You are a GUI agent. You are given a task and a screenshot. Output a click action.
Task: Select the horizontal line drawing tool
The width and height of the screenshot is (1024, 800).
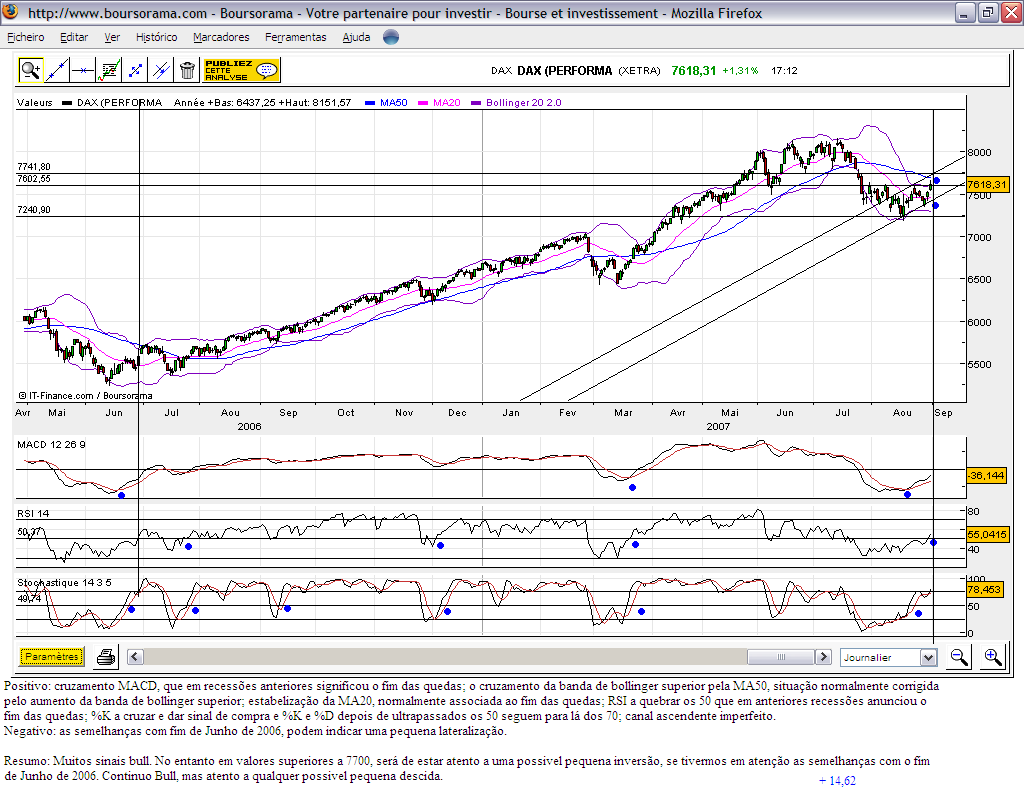[83, 70]
